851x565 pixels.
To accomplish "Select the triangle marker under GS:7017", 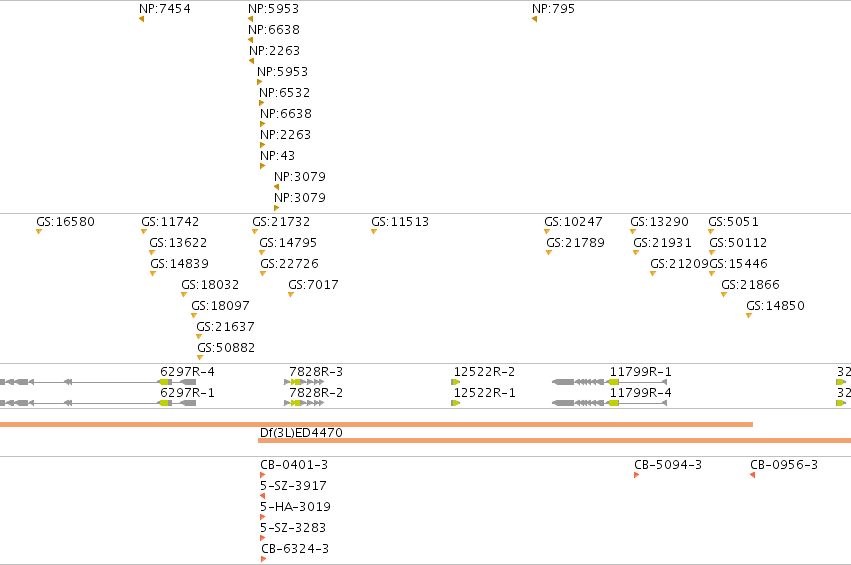I will 291,295.
